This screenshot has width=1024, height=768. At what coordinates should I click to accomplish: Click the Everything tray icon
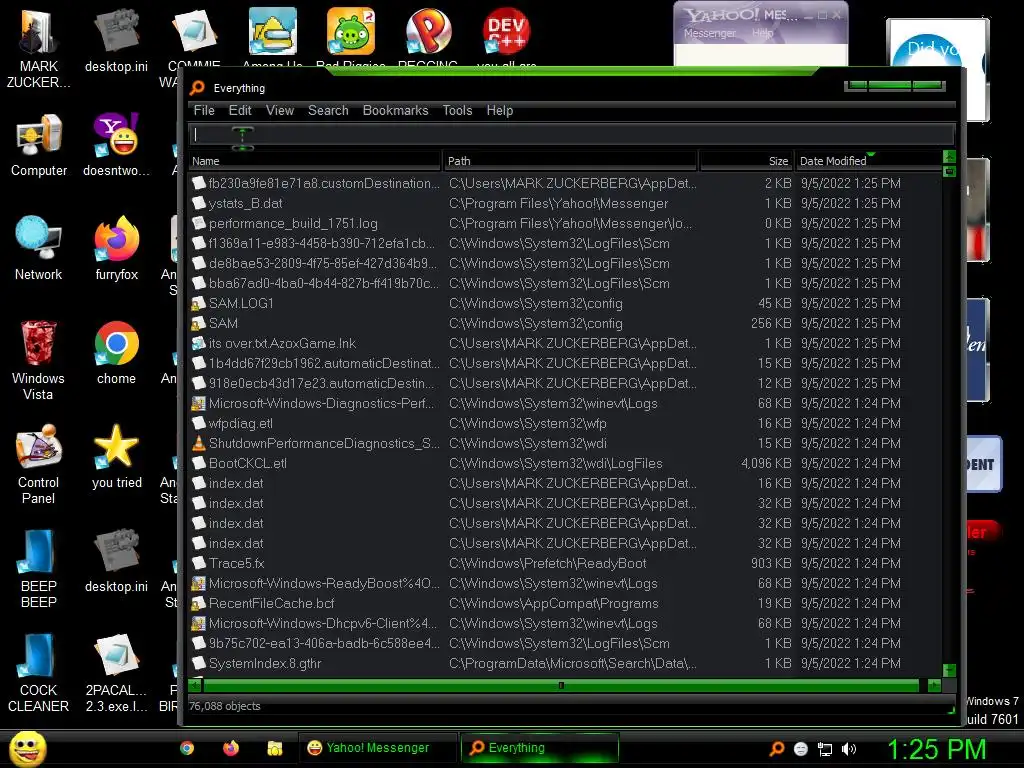pyautogui.click(x=776, y=749)
